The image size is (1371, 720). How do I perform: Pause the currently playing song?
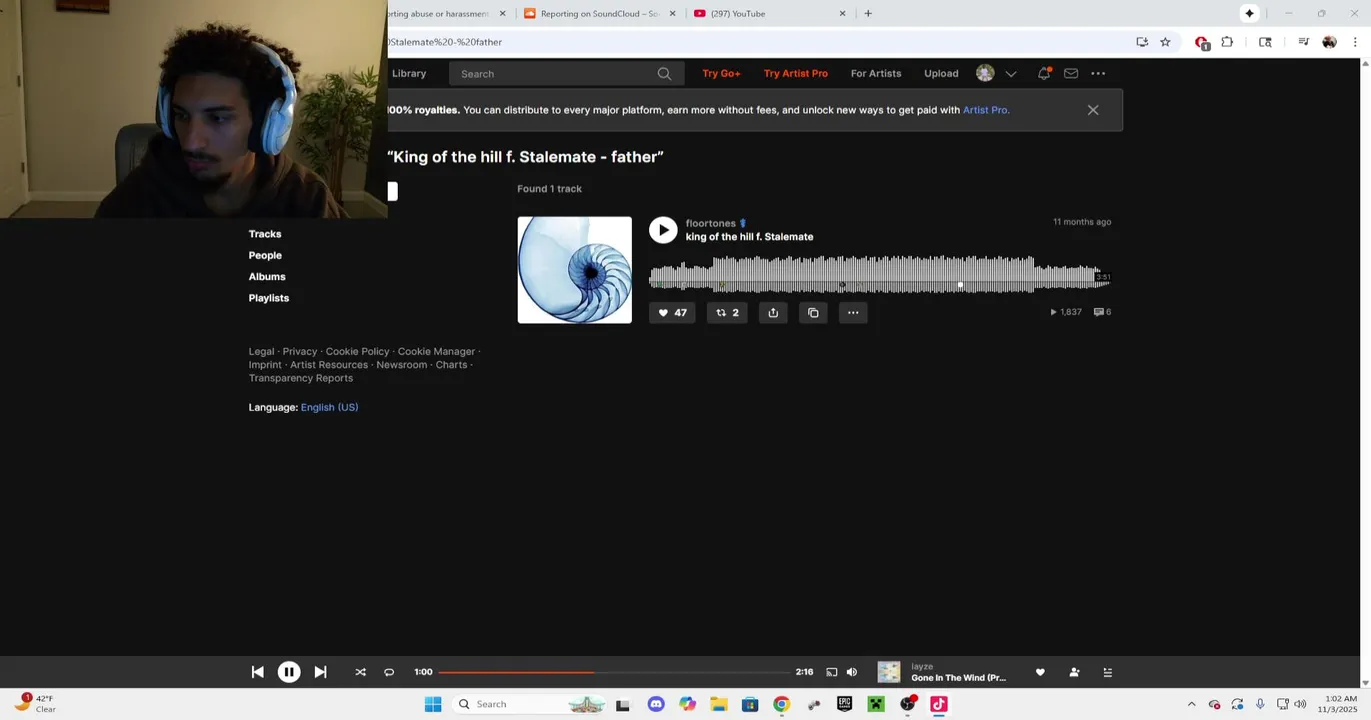click(x=288, y=672)
